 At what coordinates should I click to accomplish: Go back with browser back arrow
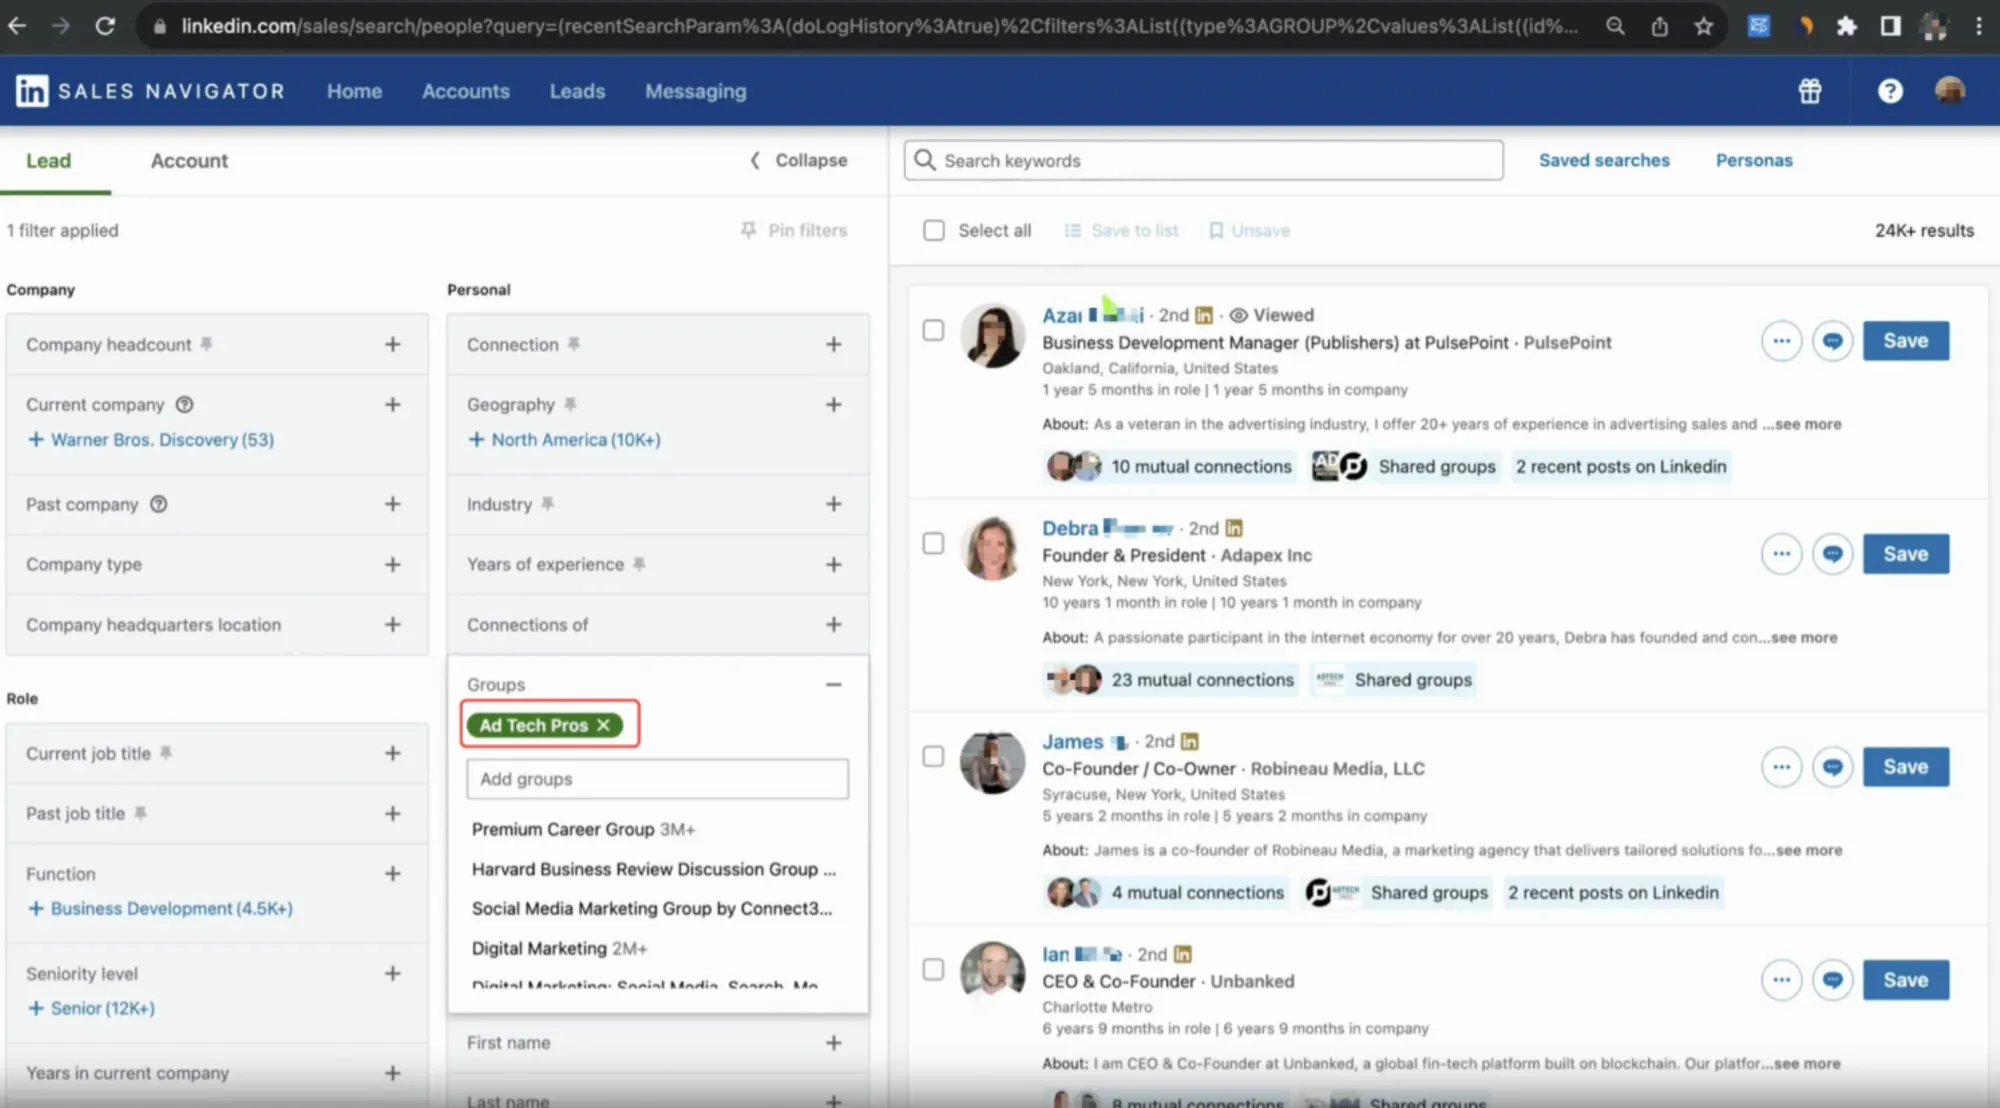(17, 26)
